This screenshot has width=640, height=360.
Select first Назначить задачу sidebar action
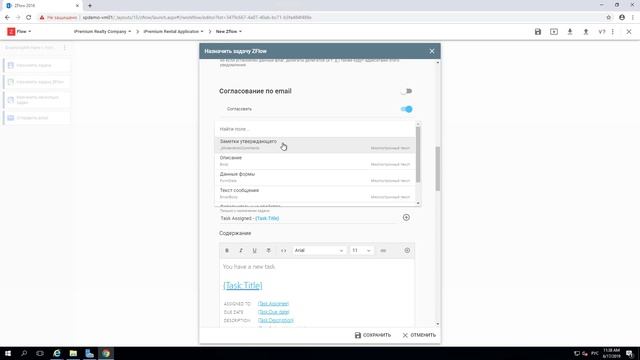(37, 65)
